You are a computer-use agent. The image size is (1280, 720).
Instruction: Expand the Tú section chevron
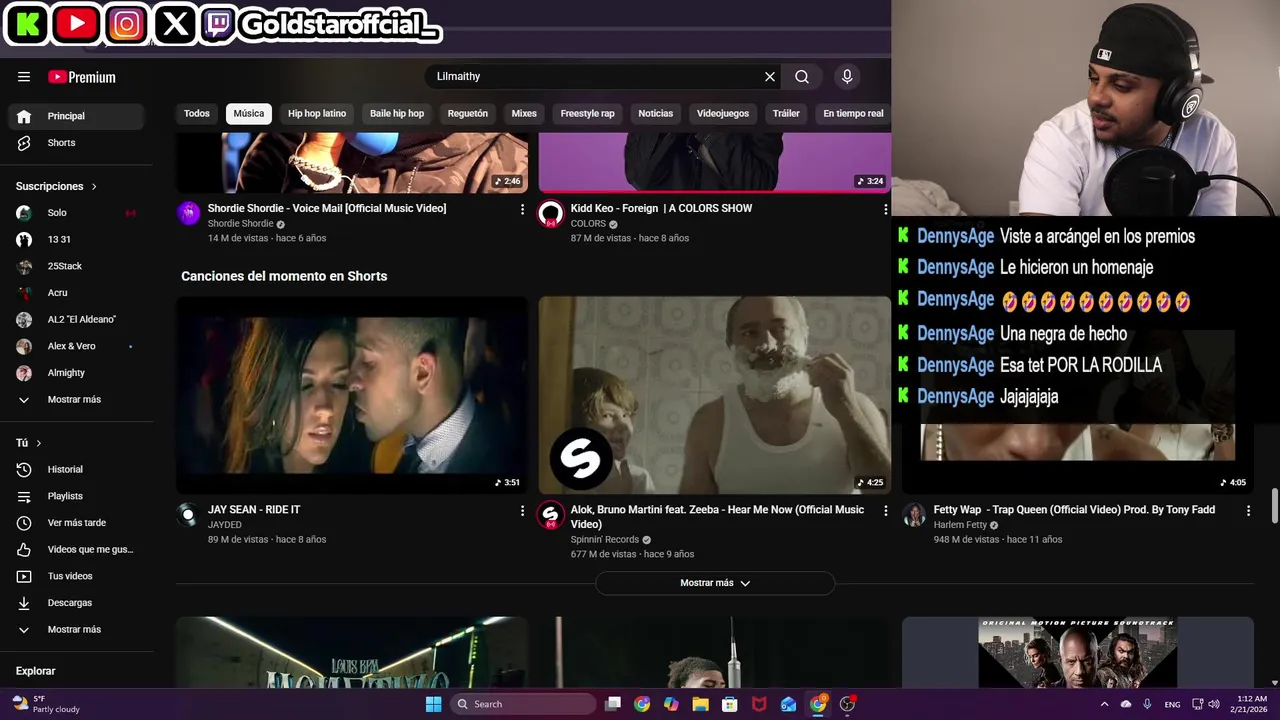[39, 443]
